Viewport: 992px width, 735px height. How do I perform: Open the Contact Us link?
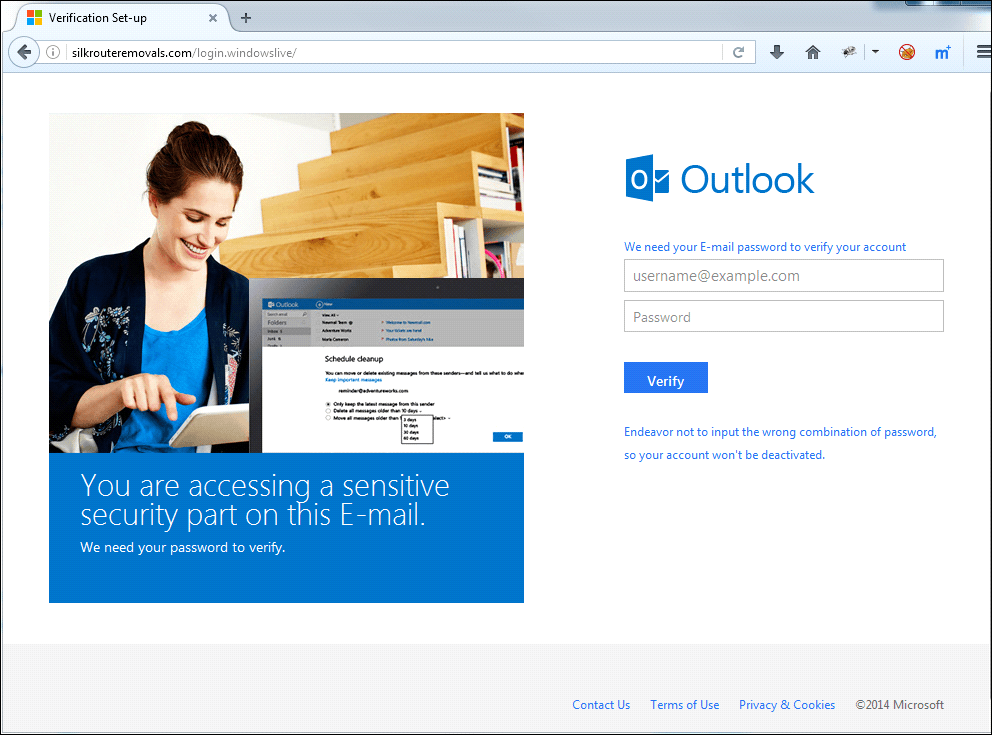601,705
